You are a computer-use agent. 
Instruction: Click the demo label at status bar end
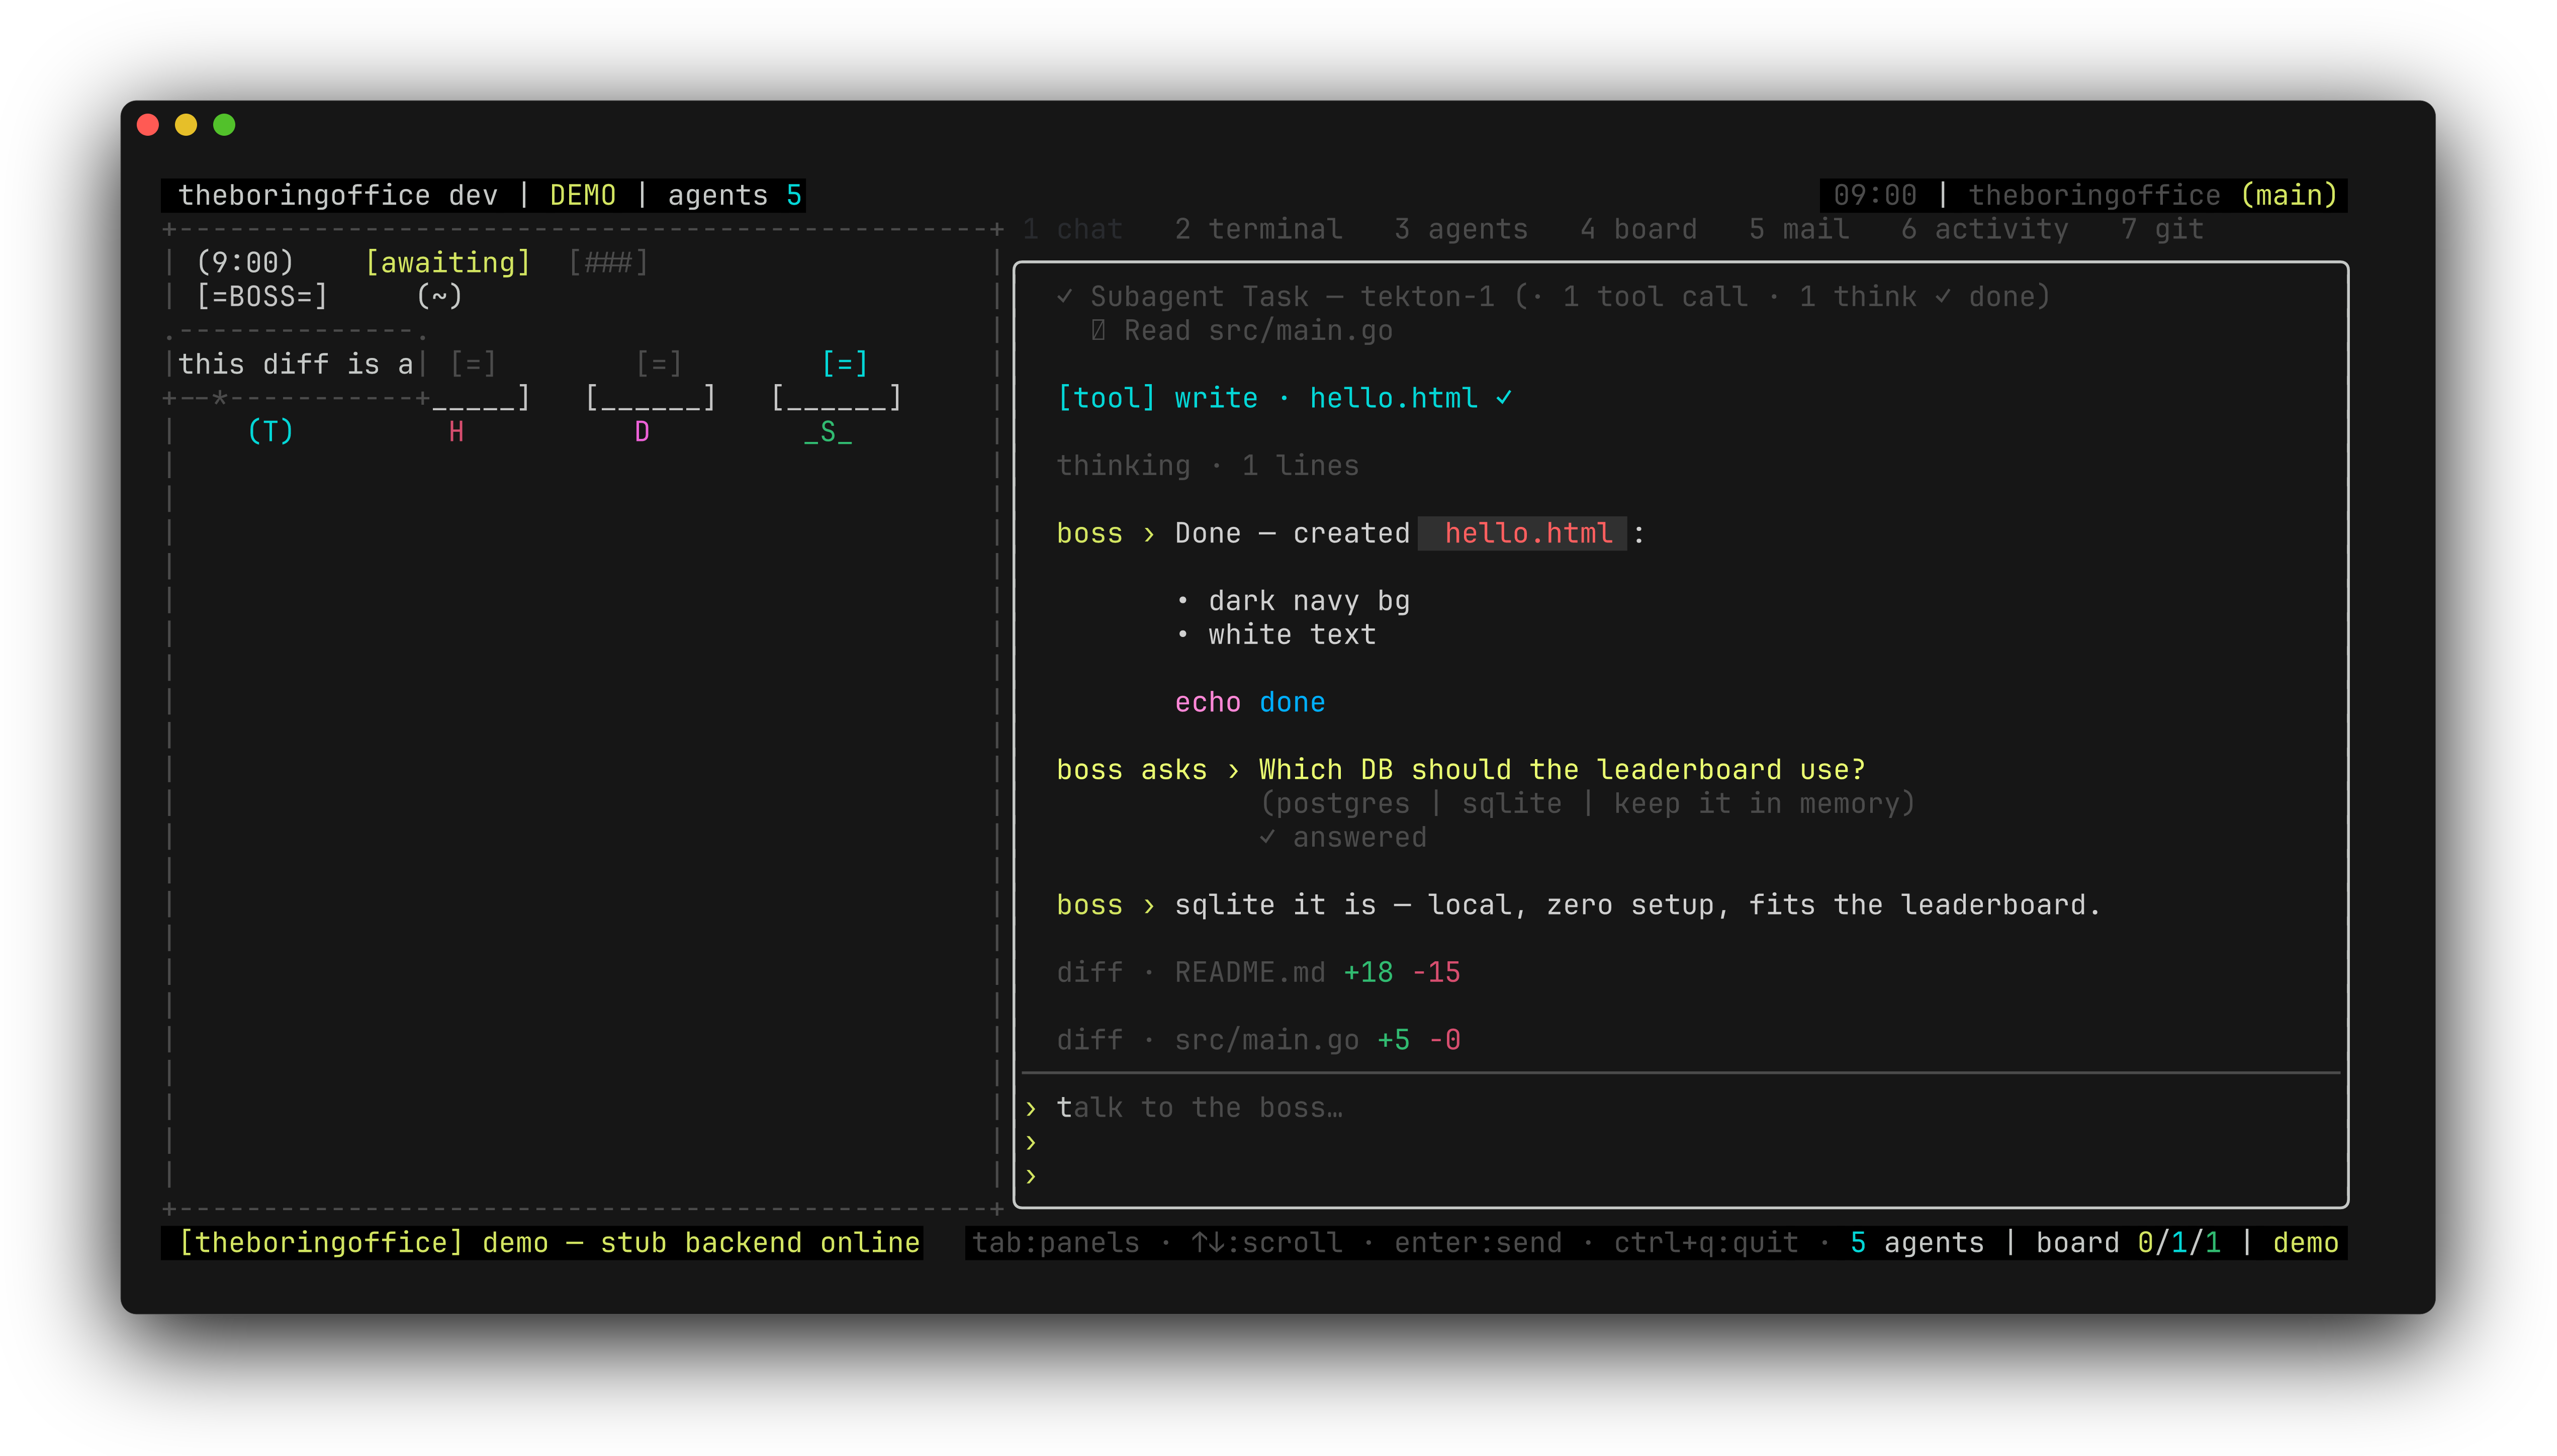[x=2306, y=1242]
